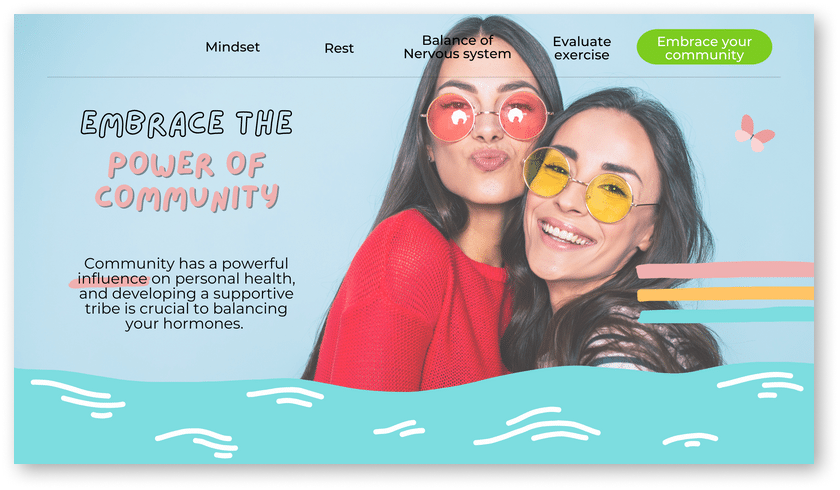This screenshot has height=490, width=840.
Task: Click the pink round sunglasses
Action: click(x=486, y=117)
